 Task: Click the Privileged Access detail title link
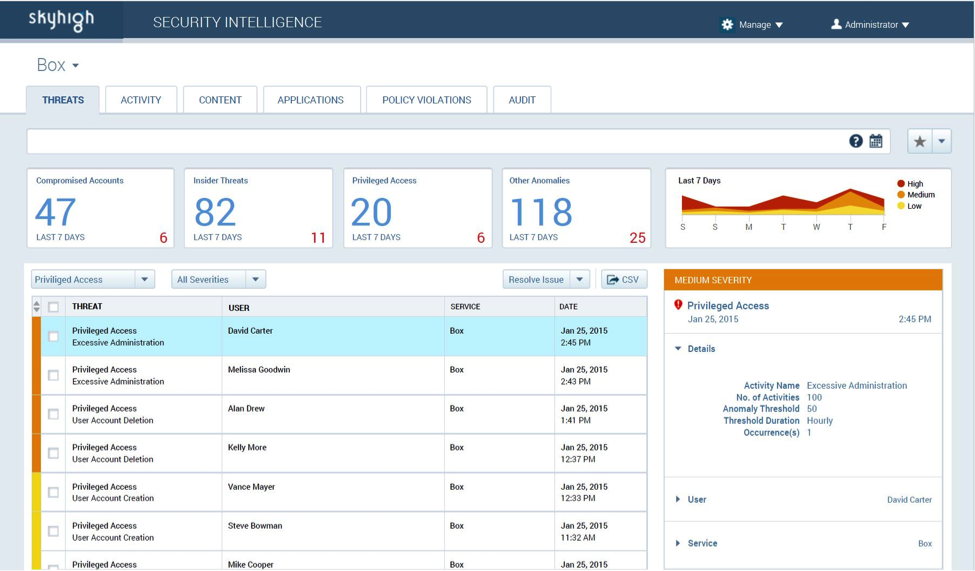click(x=728, y=305)
